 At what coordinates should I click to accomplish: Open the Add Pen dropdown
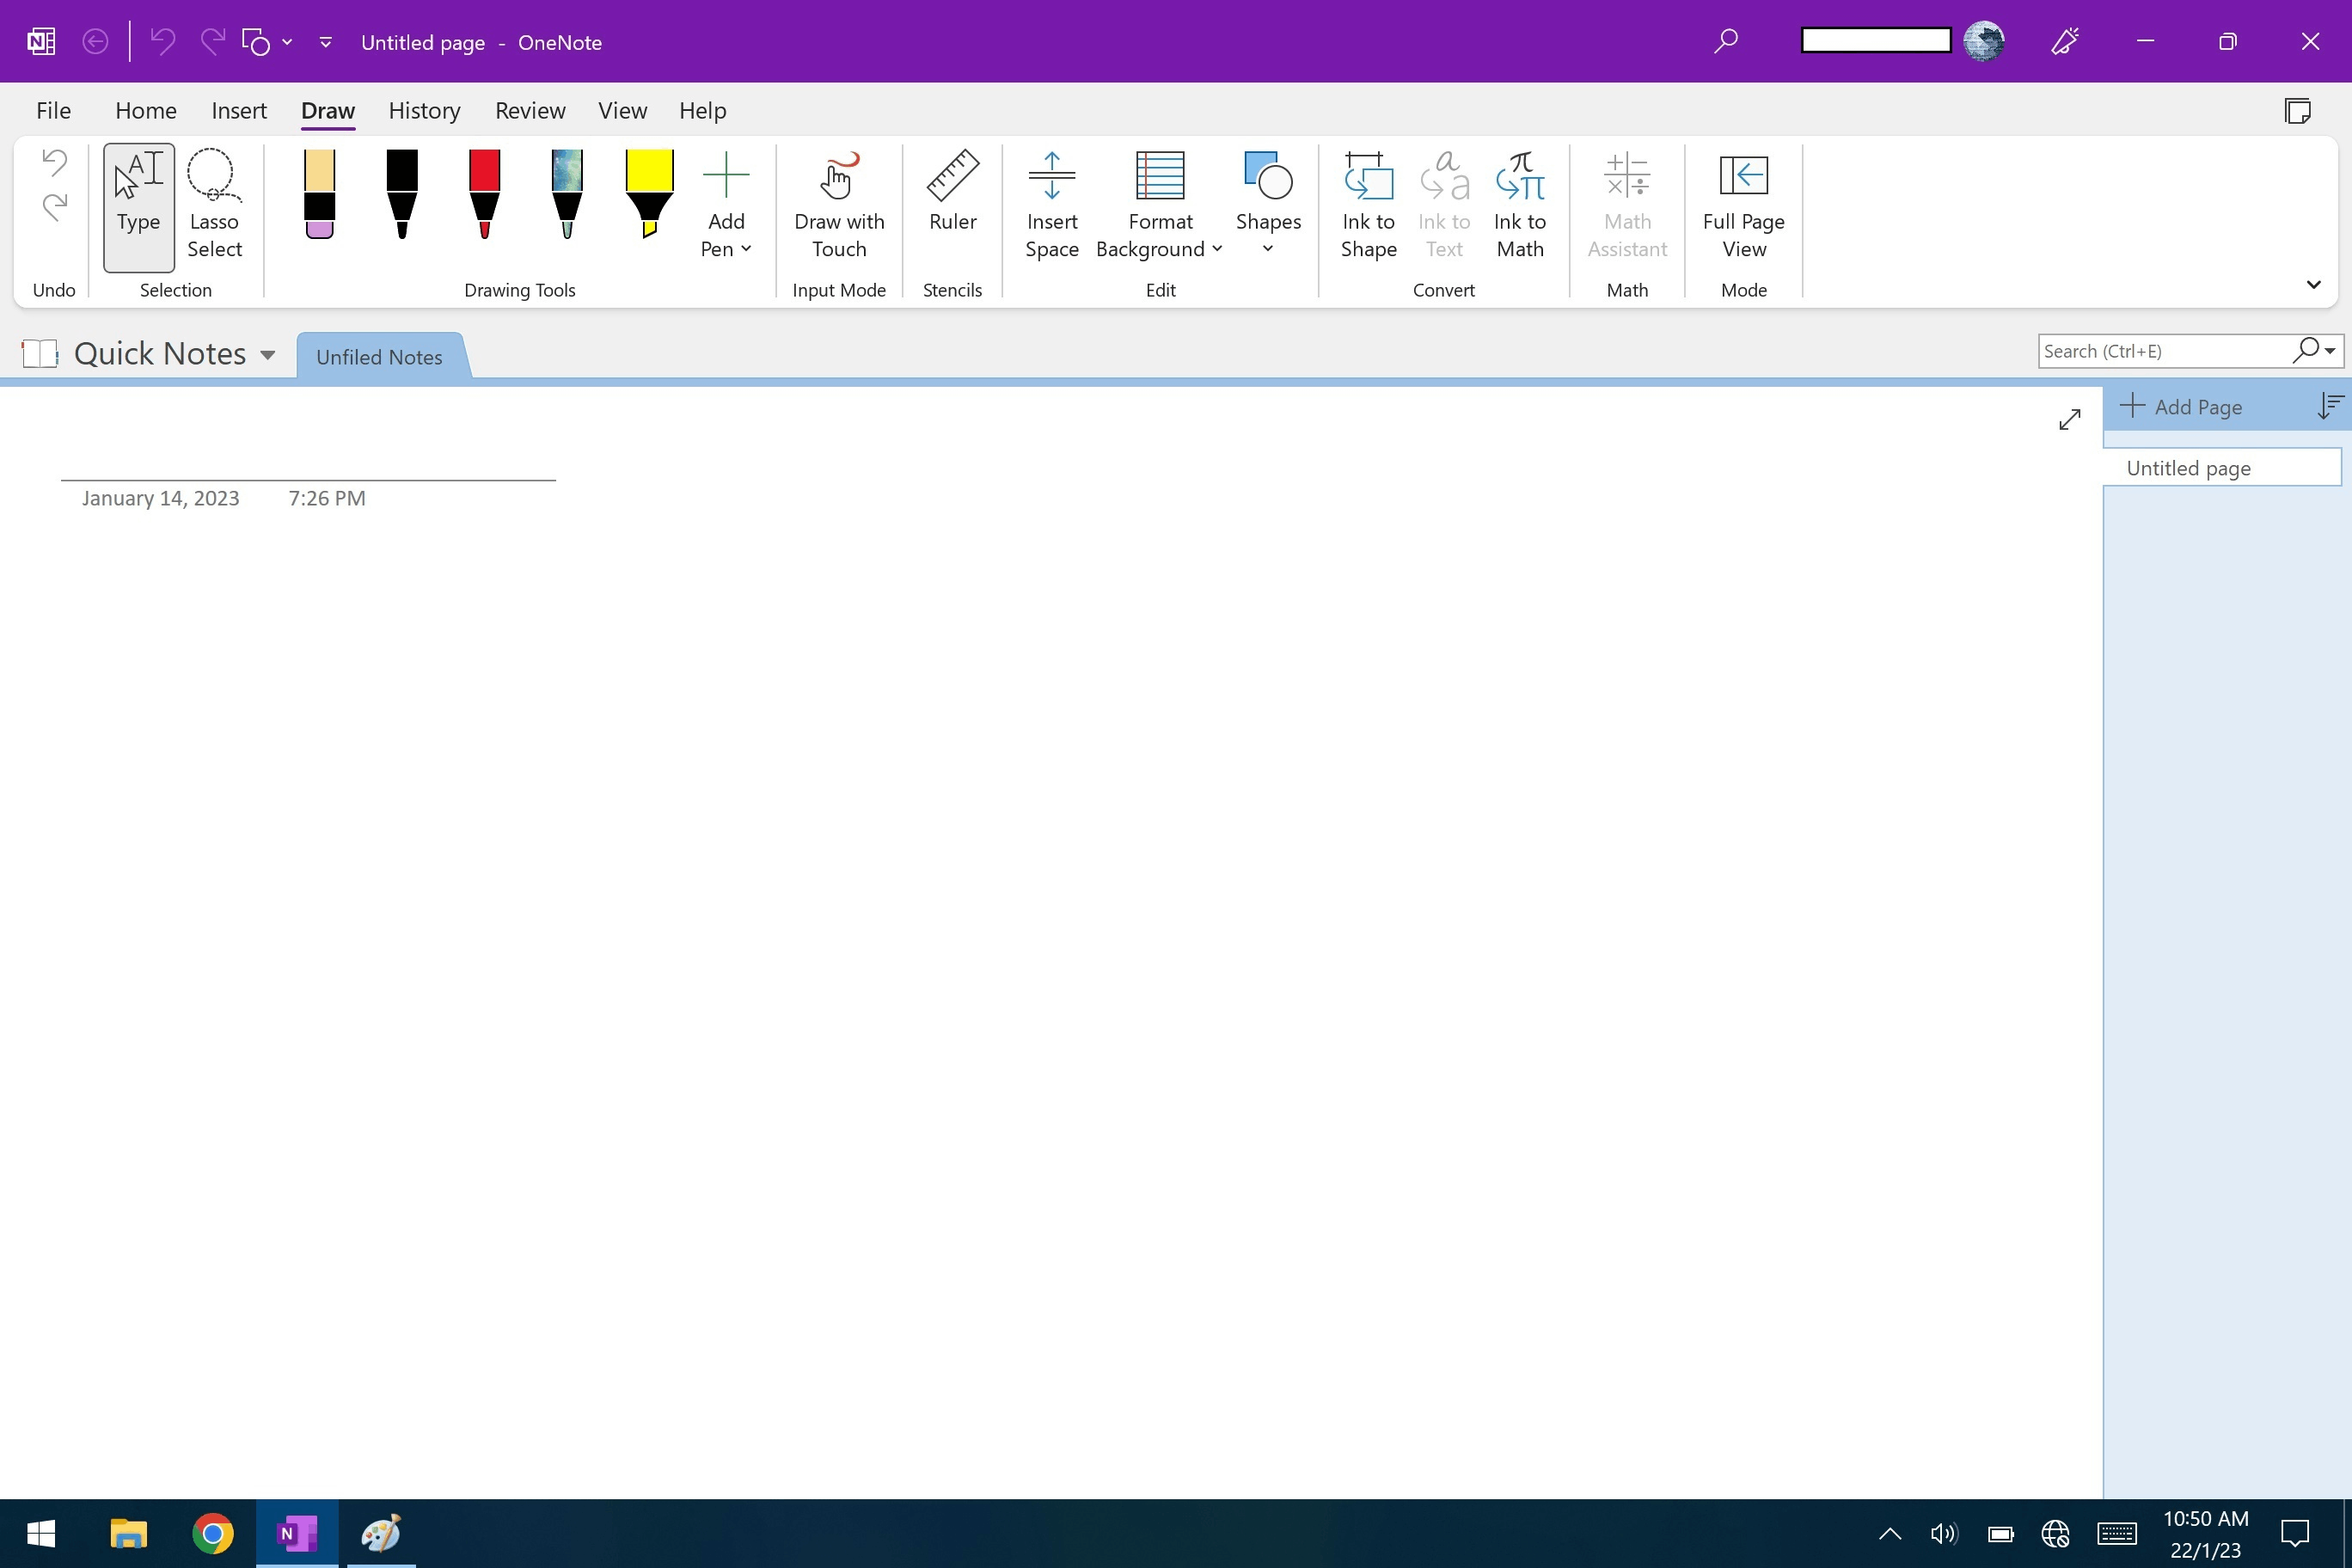tap(726, 205)
